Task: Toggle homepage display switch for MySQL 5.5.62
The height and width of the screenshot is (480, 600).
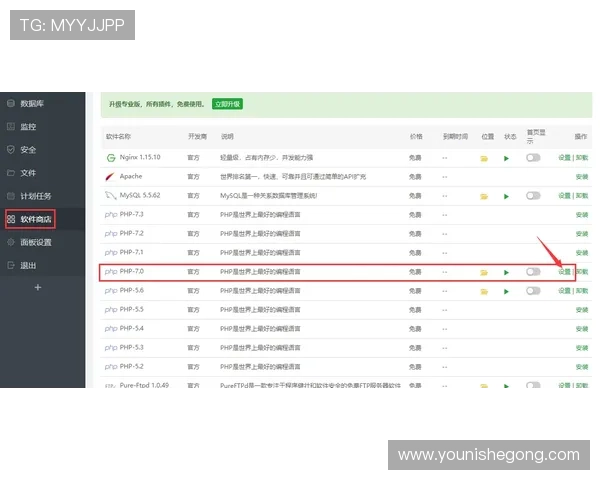Action: tap(533, 196)
